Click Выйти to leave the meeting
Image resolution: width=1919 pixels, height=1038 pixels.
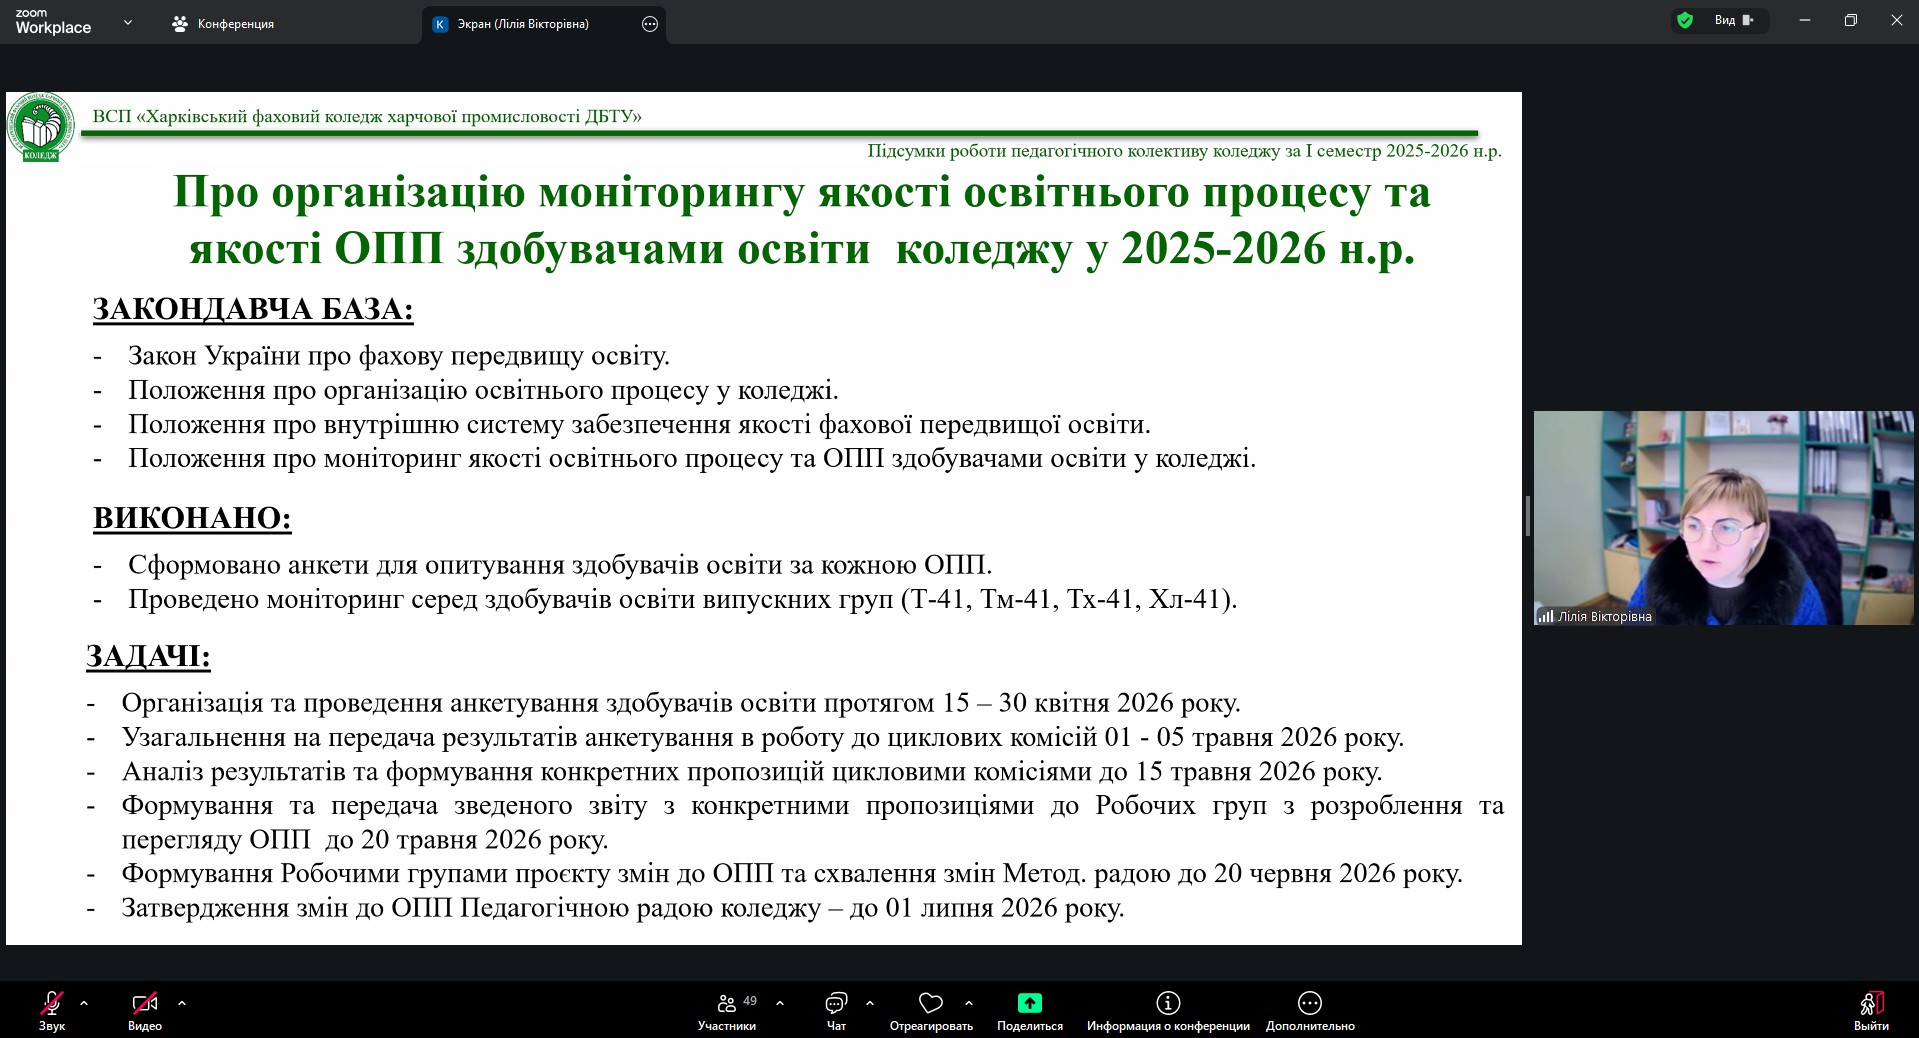click(1871, 1009)
